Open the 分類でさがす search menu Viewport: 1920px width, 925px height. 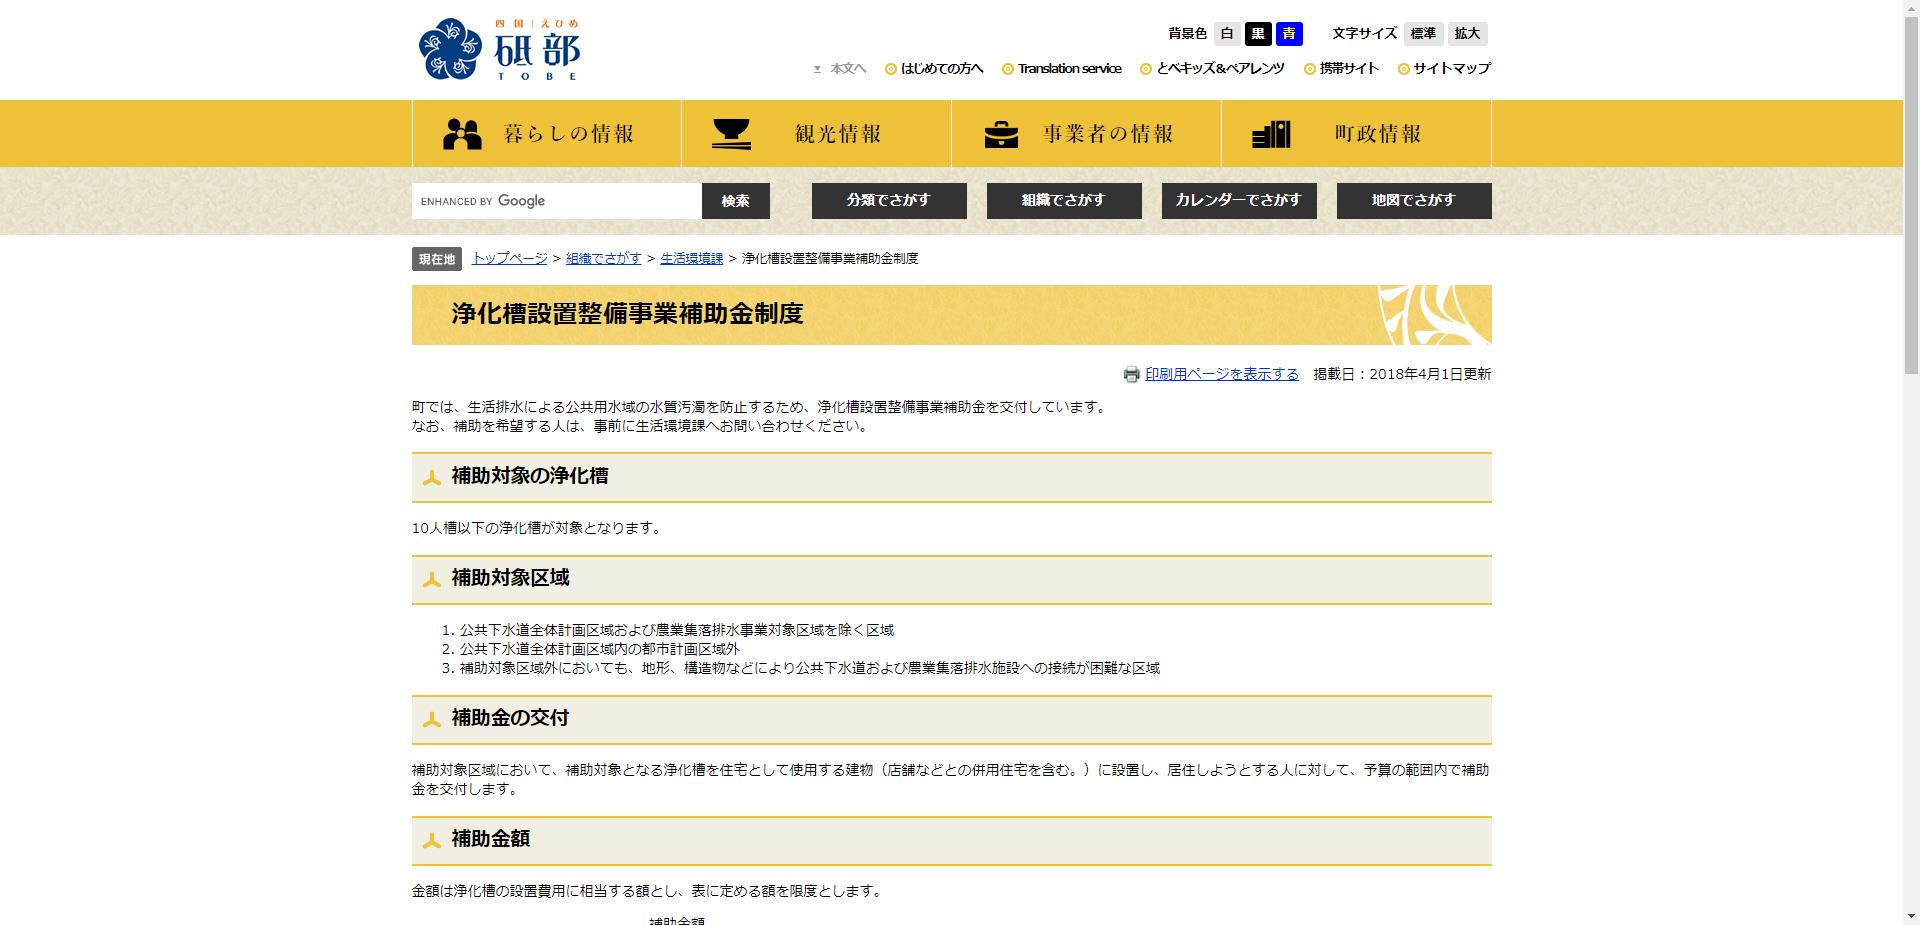click(x=889, y=201)
